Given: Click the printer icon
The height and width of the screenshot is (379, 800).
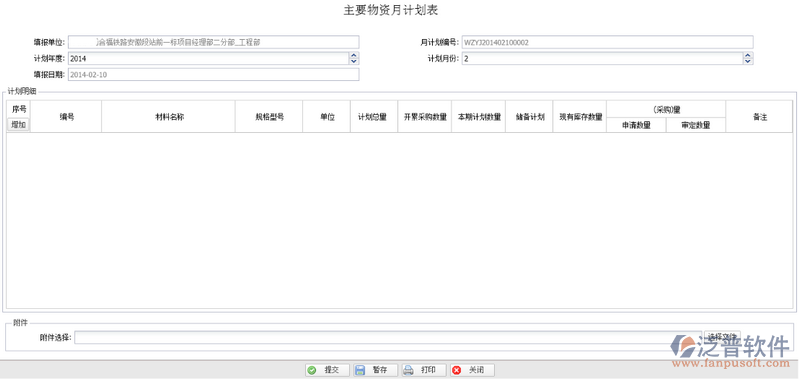Looking at the screenshot, I should tap(408, 370).
